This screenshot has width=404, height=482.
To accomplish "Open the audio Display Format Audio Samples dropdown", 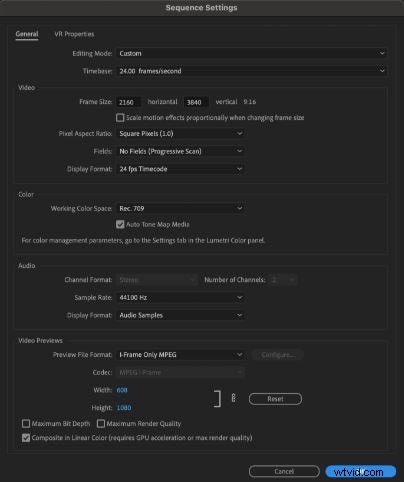I will [x=180, y=315].
